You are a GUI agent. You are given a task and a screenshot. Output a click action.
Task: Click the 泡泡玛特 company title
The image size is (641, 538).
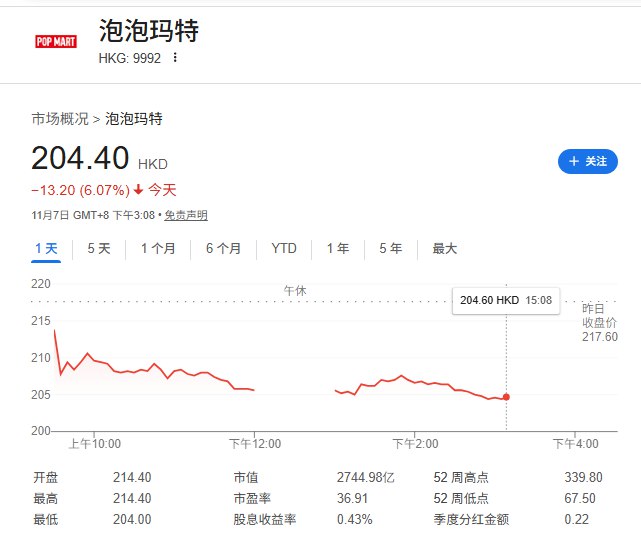(149, 31)
